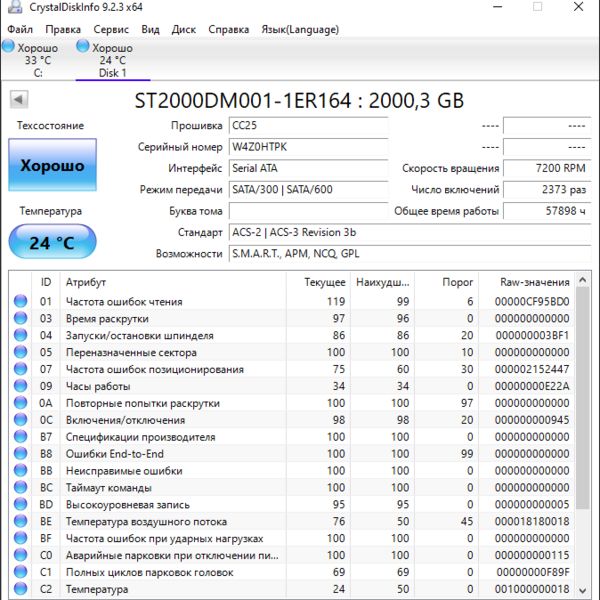Click the blue status icon for attribute C0
Image resolution: width=600 pixels, height=600 pixels.
21,555
